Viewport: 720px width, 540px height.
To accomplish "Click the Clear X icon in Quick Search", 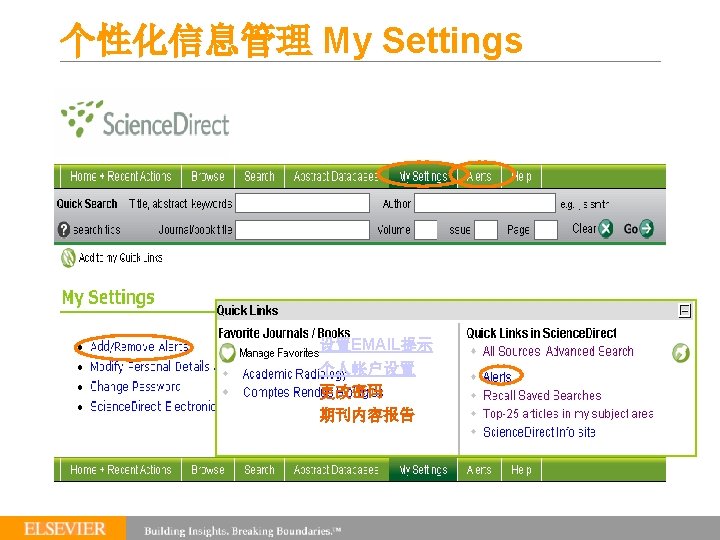I will [x=606, y=228].
